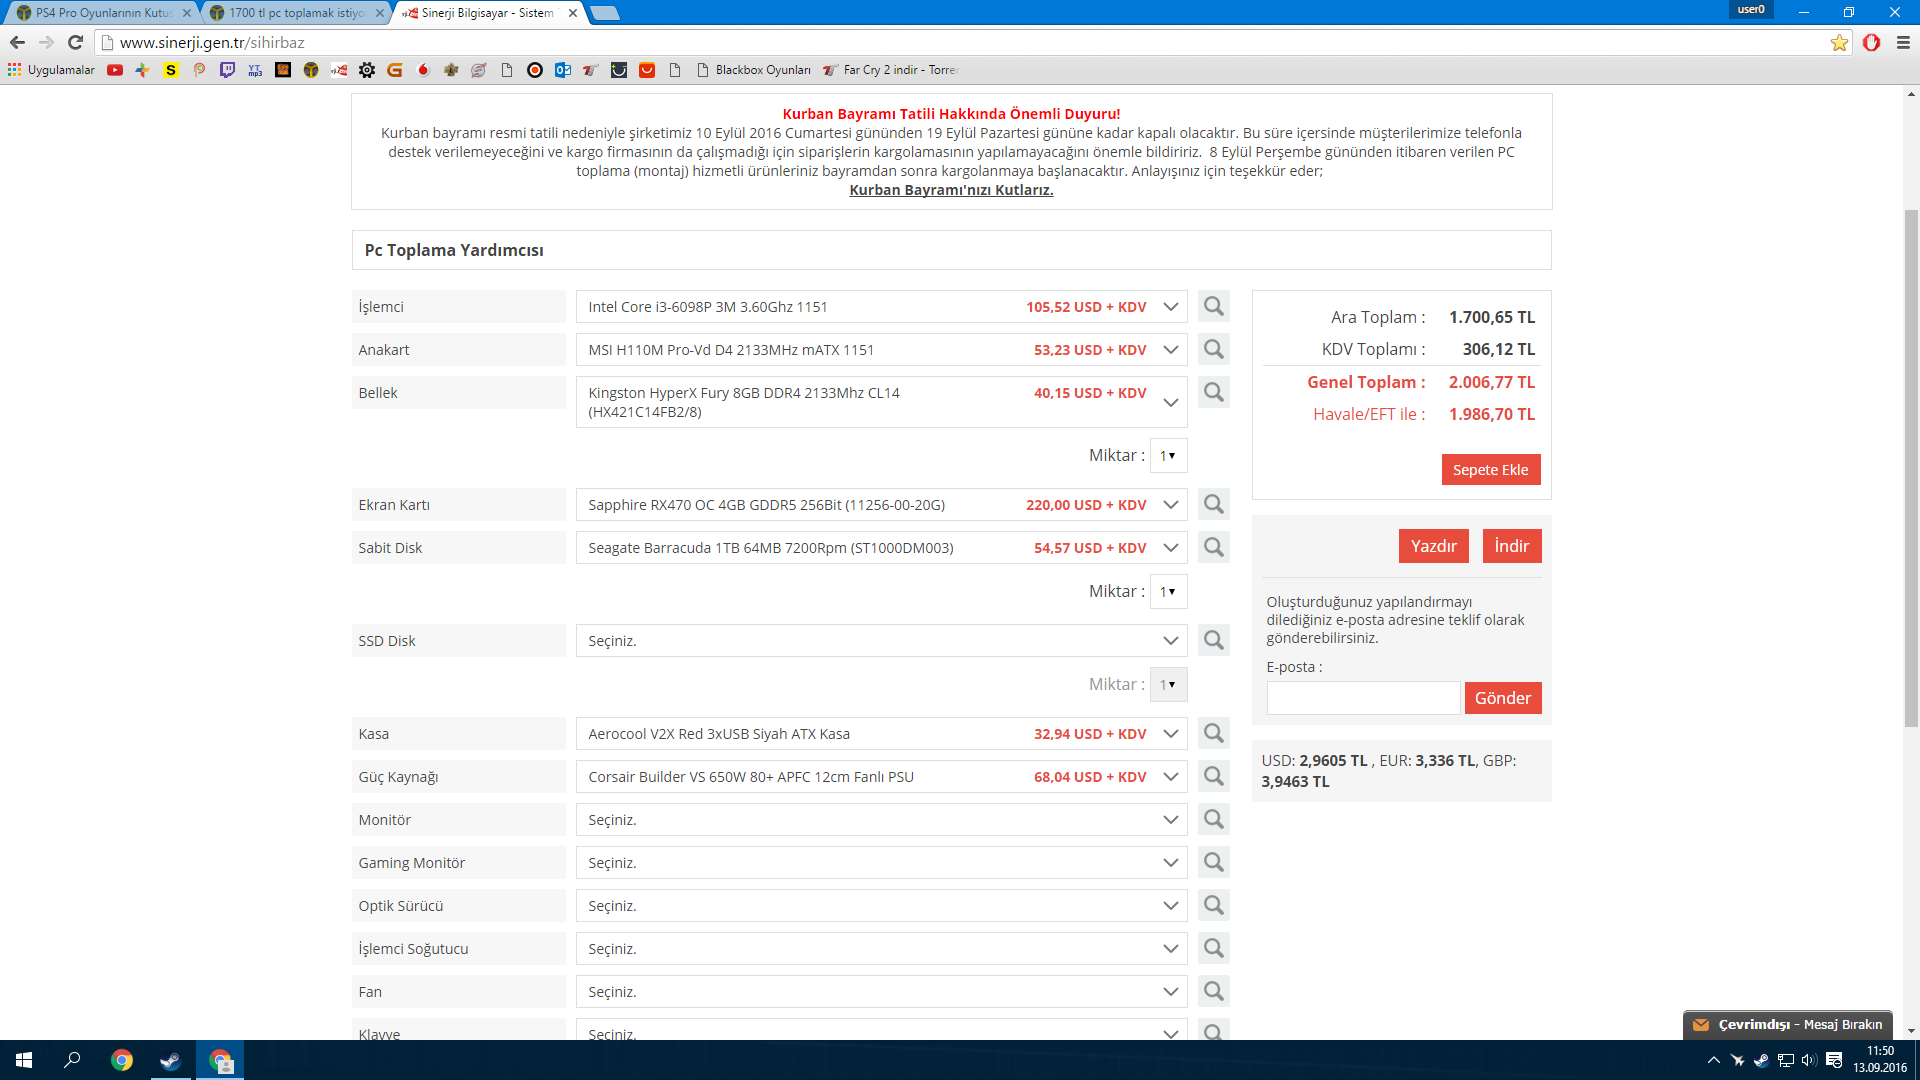Click the Sepete Ekle button
Viewport: 1920px width, 1080px height.
[x=1490, y=470]
